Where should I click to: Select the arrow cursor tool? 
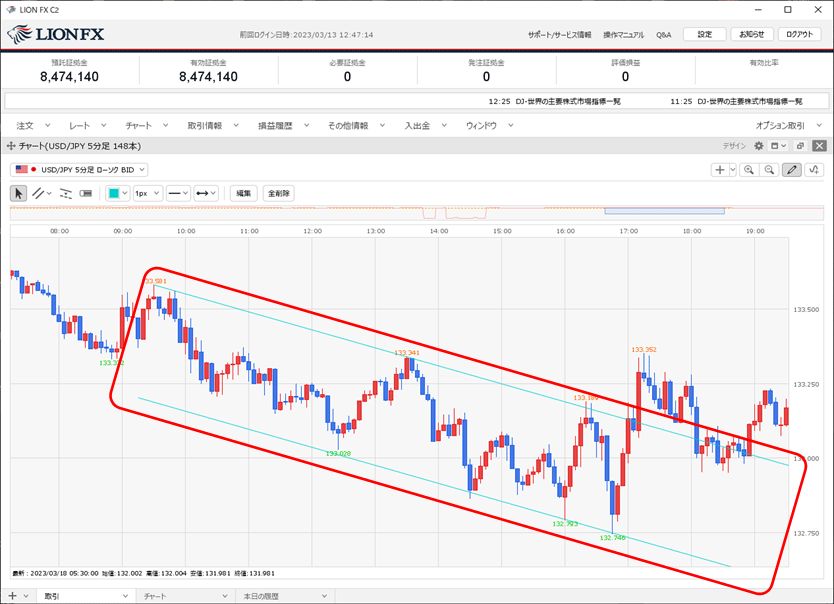19,194
